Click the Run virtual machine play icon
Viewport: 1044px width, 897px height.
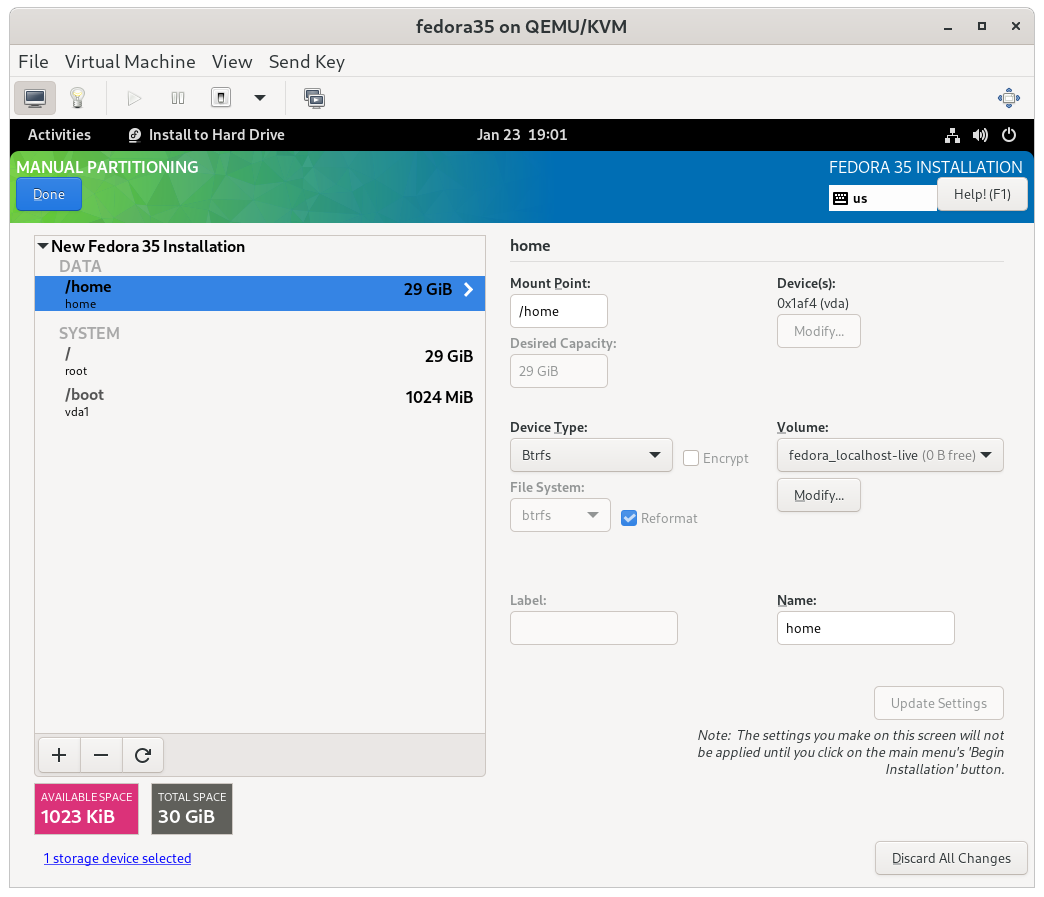click(134, 99)
